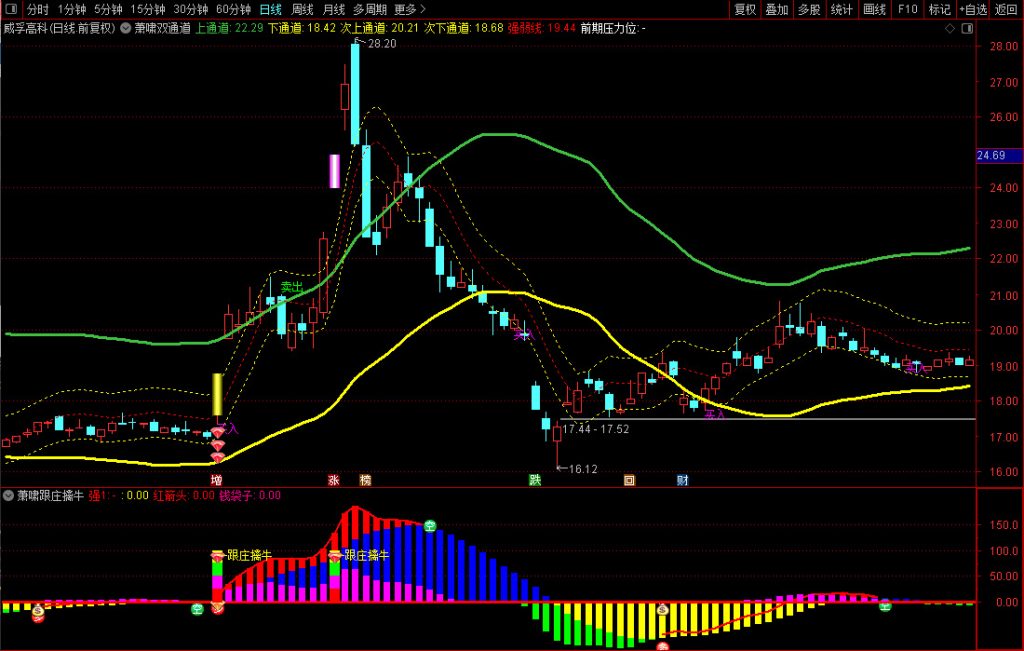1024x651 pixels.
Task: Open the 画线 drawing tools
Action: (874, 9)
